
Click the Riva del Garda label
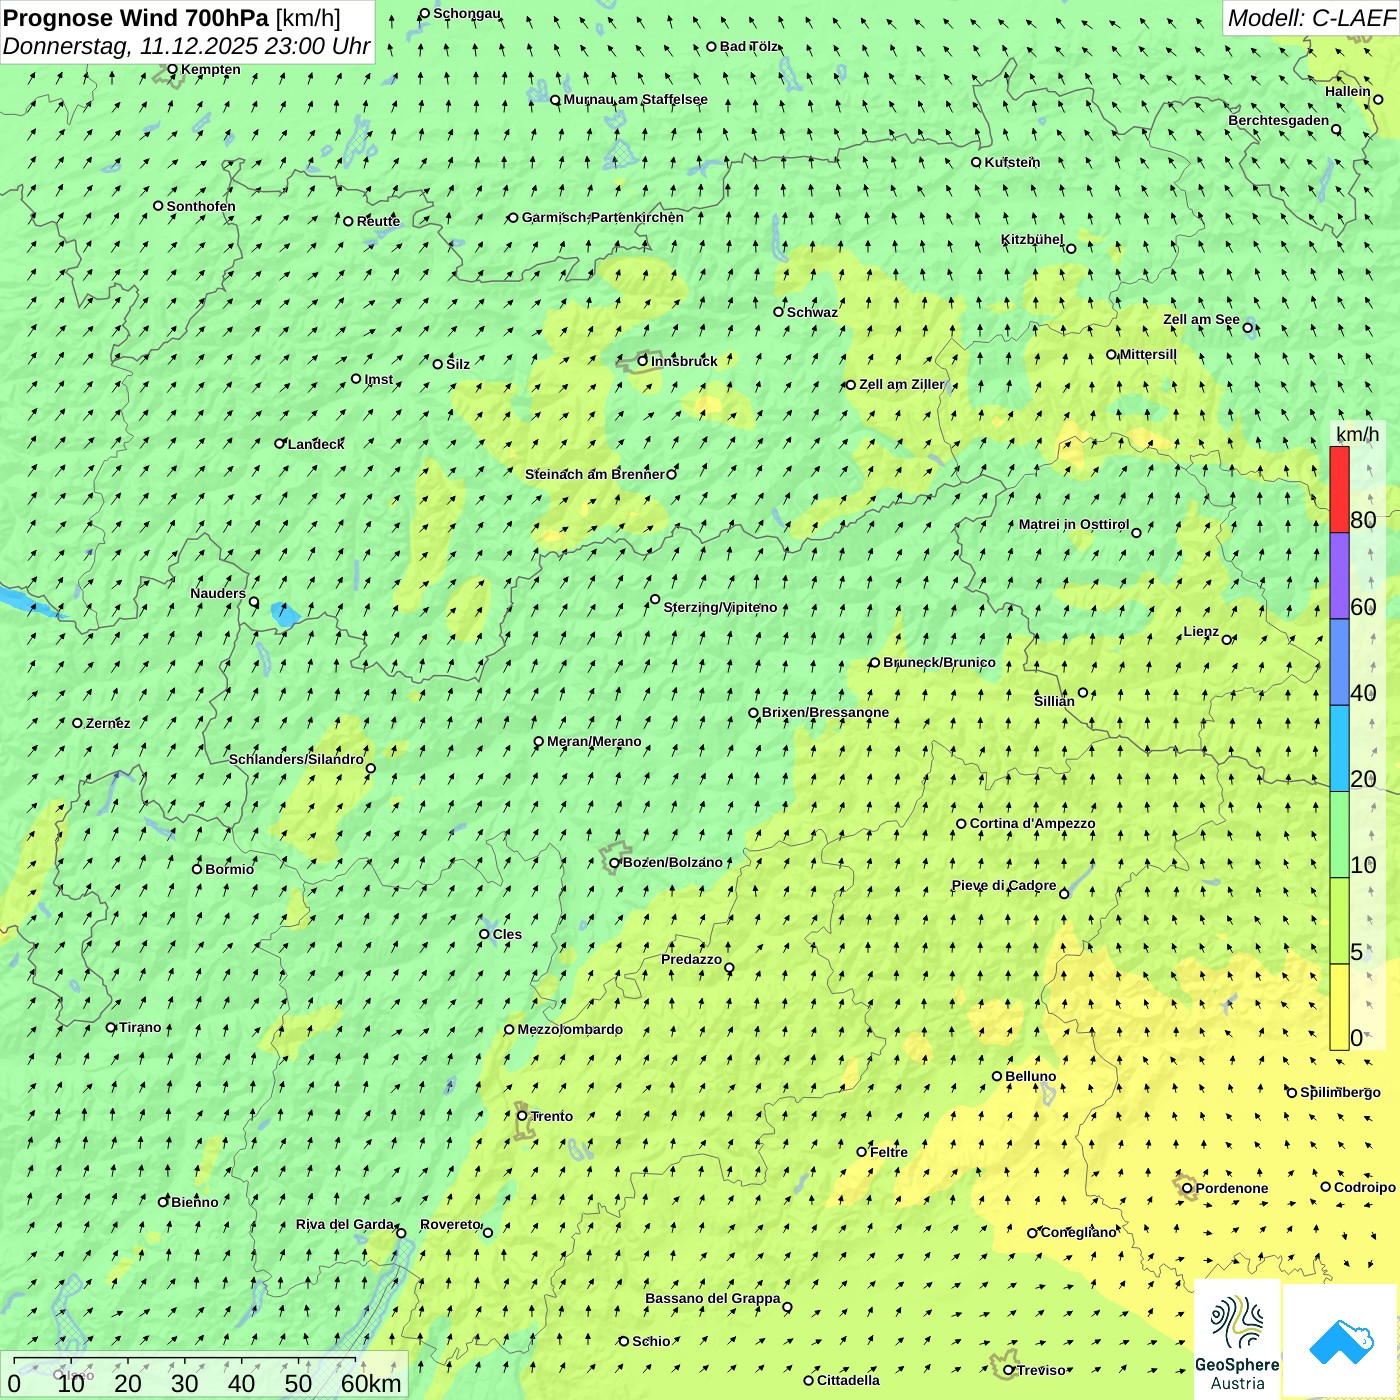345,1225
